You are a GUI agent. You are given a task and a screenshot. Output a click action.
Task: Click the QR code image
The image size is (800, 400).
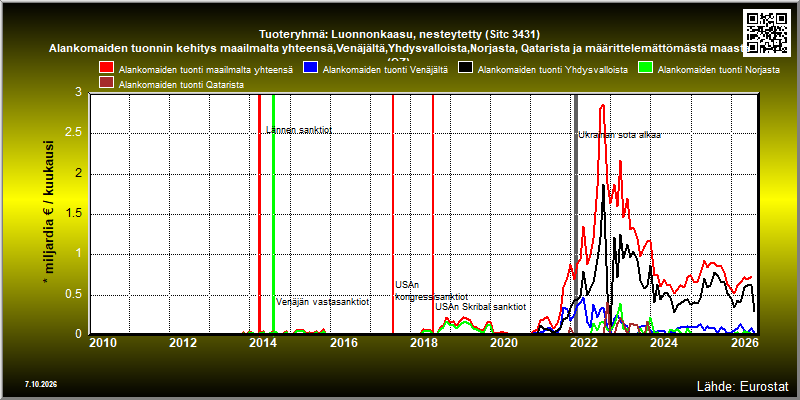[768, 32]
